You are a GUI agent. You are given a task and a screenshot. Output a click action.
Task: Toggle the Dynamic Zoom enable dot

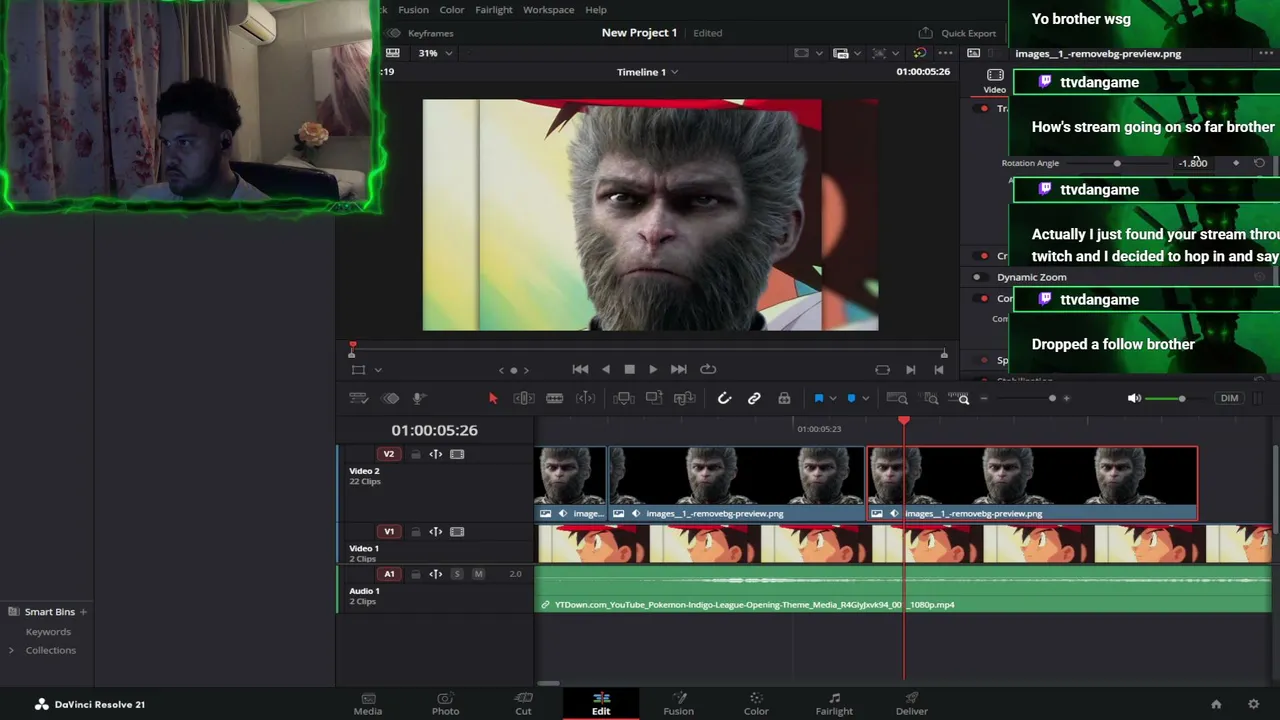point(977,277)
